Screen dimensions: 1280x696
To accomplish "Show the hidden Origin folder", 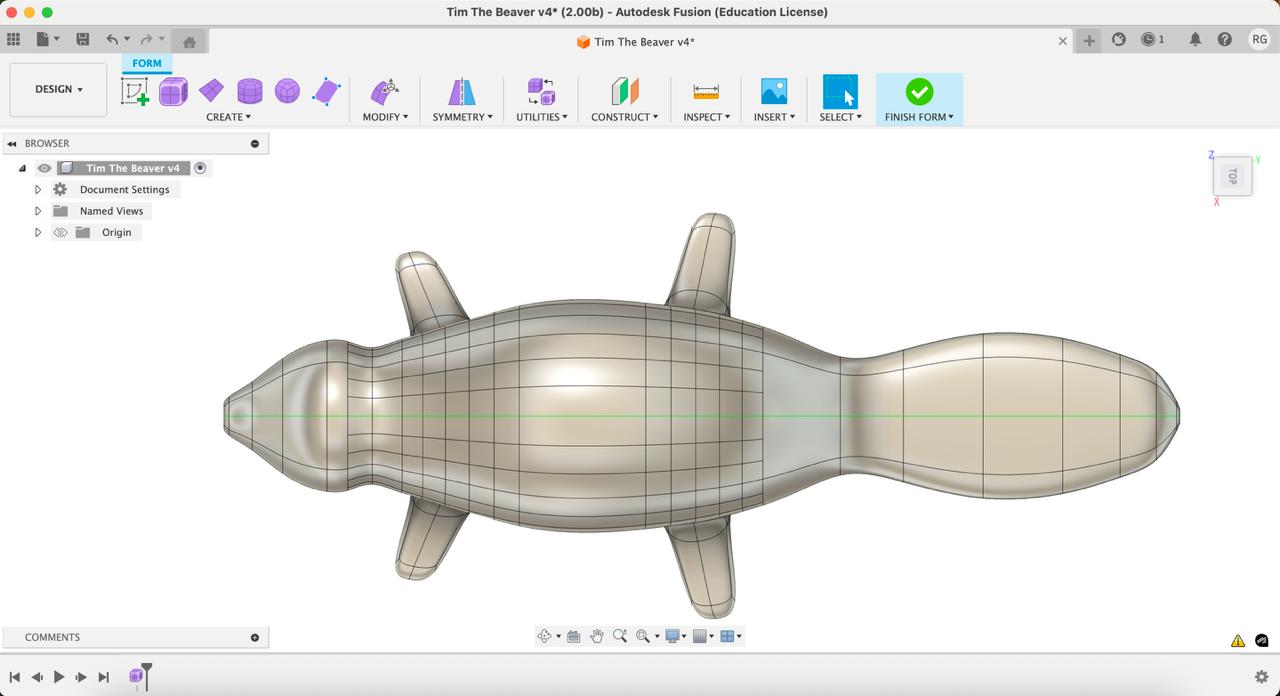I will [60, 232].
